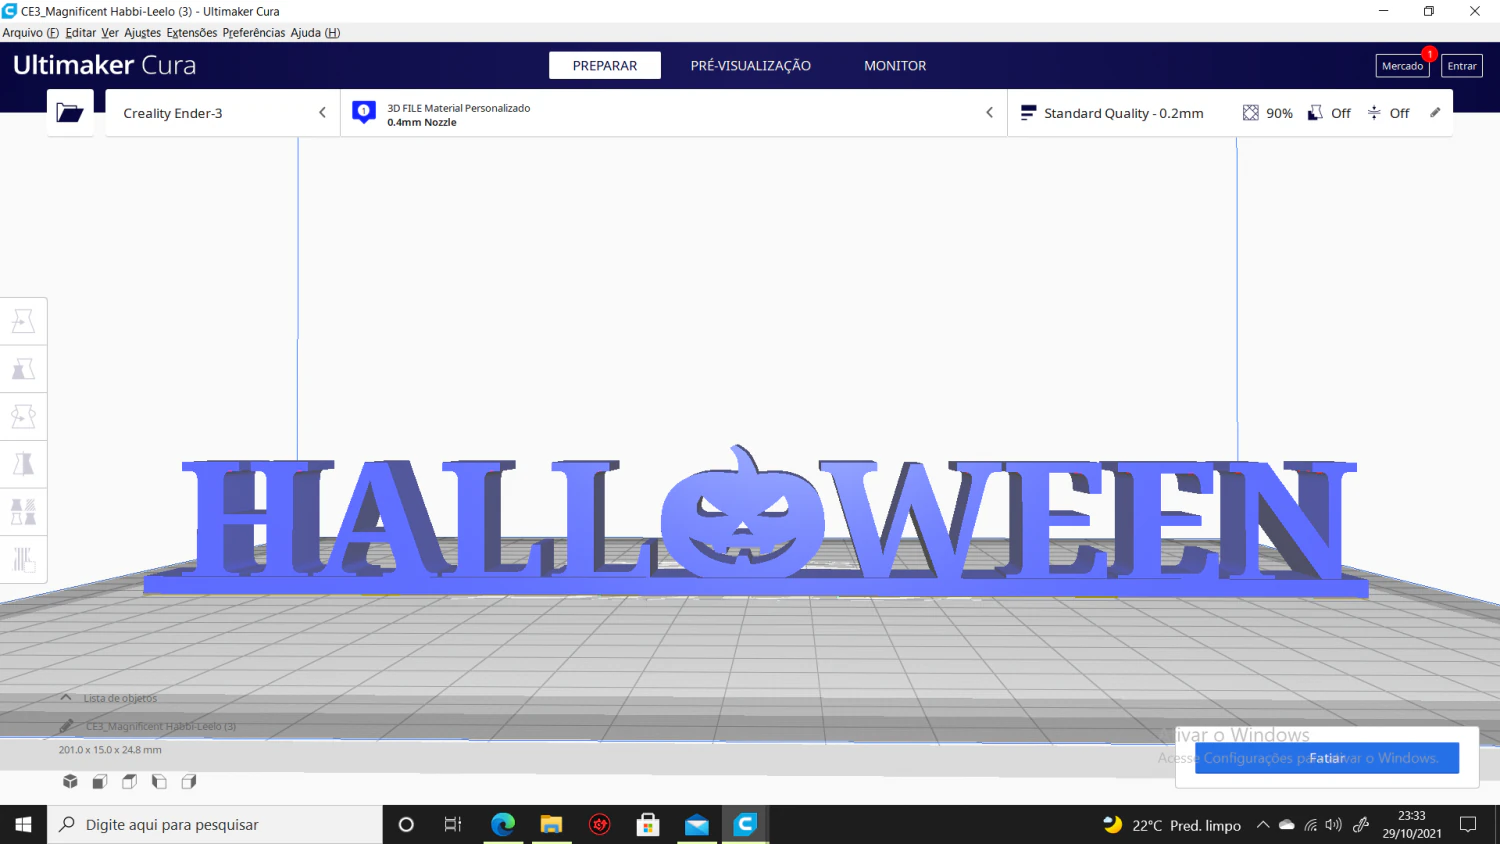Expand the Creality Ender-3 printer selector
1500x844 pixels.
coord(222,113)
